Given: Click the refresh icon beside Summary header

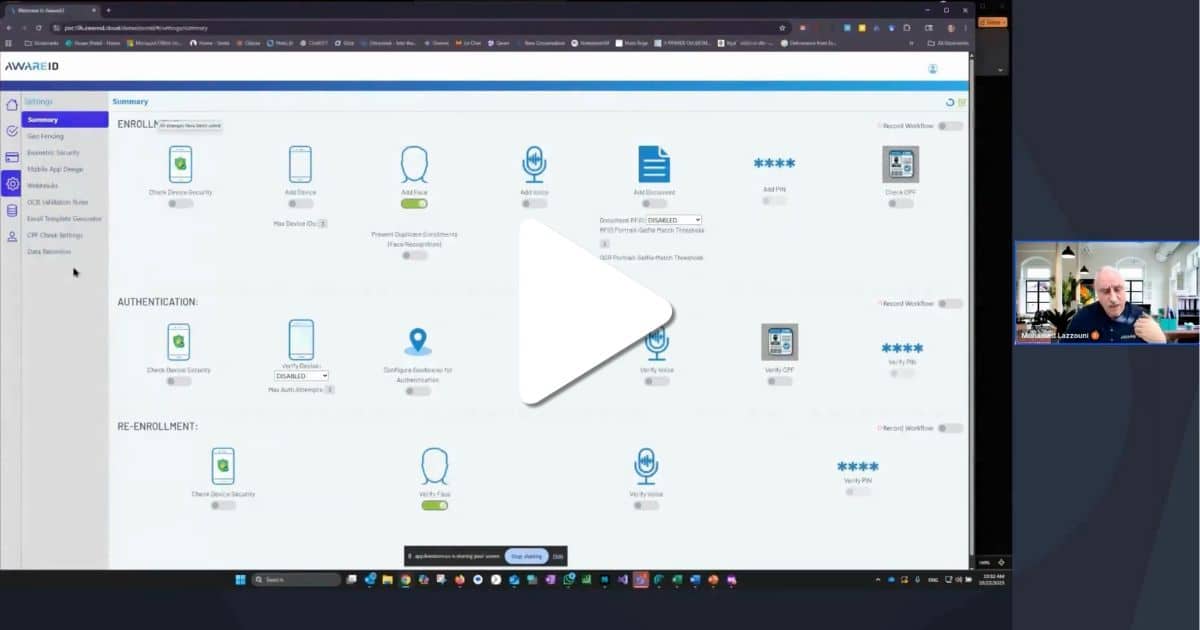Looking at the screenshot, I should (x=950, y=102).
